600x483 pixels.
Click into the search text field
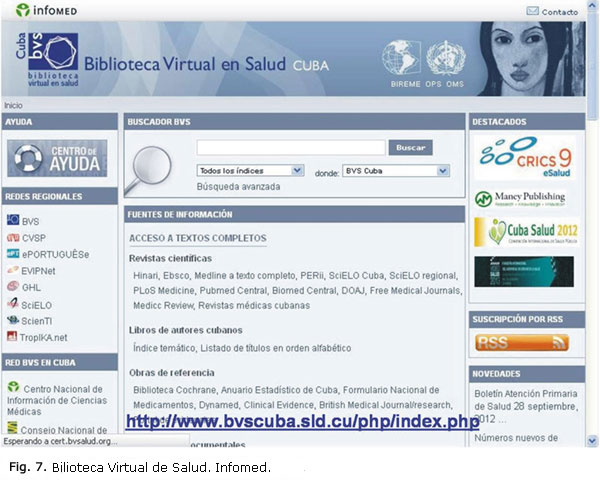coord(290,148)
